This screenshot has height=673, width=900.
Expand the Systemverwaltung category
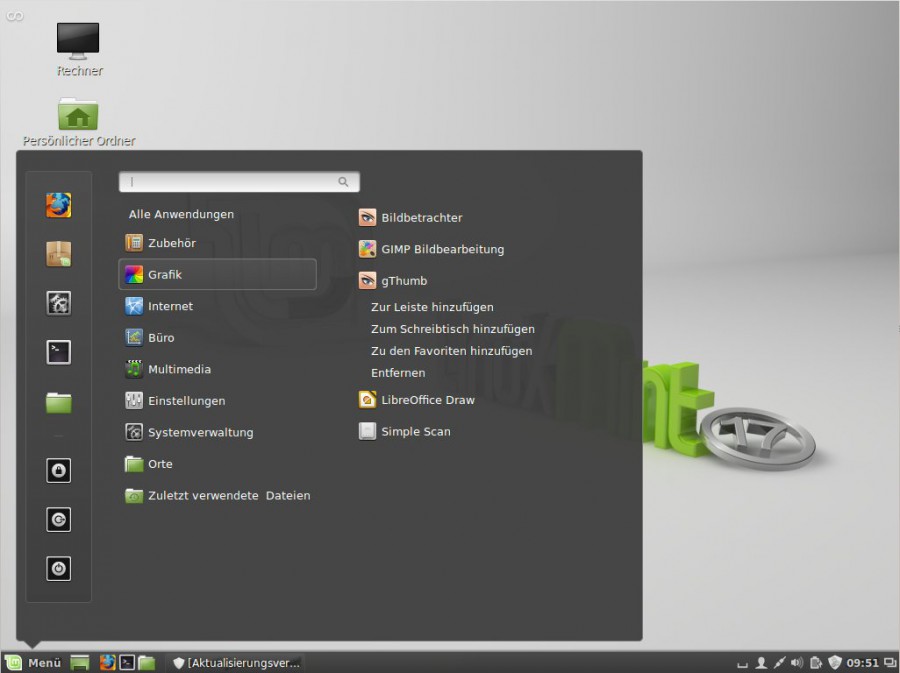(200, 432)
